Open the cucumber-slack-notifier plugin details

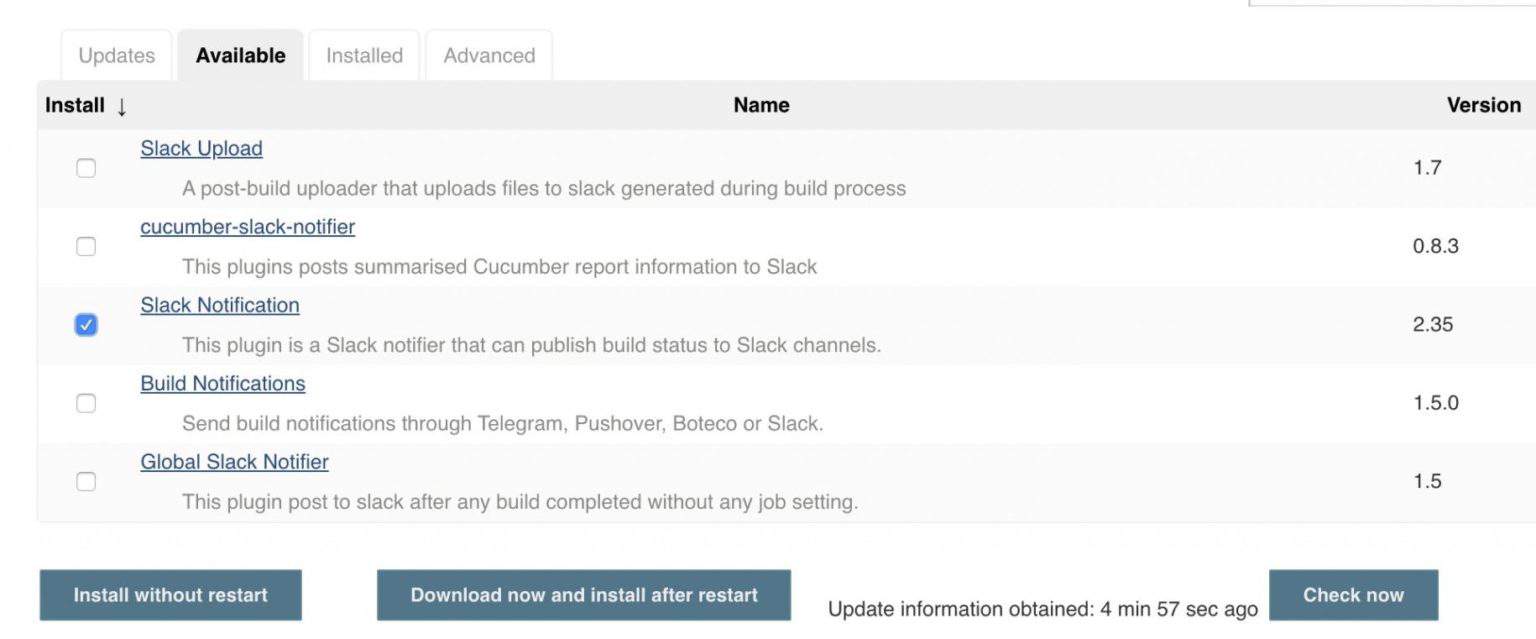(247, 226)
